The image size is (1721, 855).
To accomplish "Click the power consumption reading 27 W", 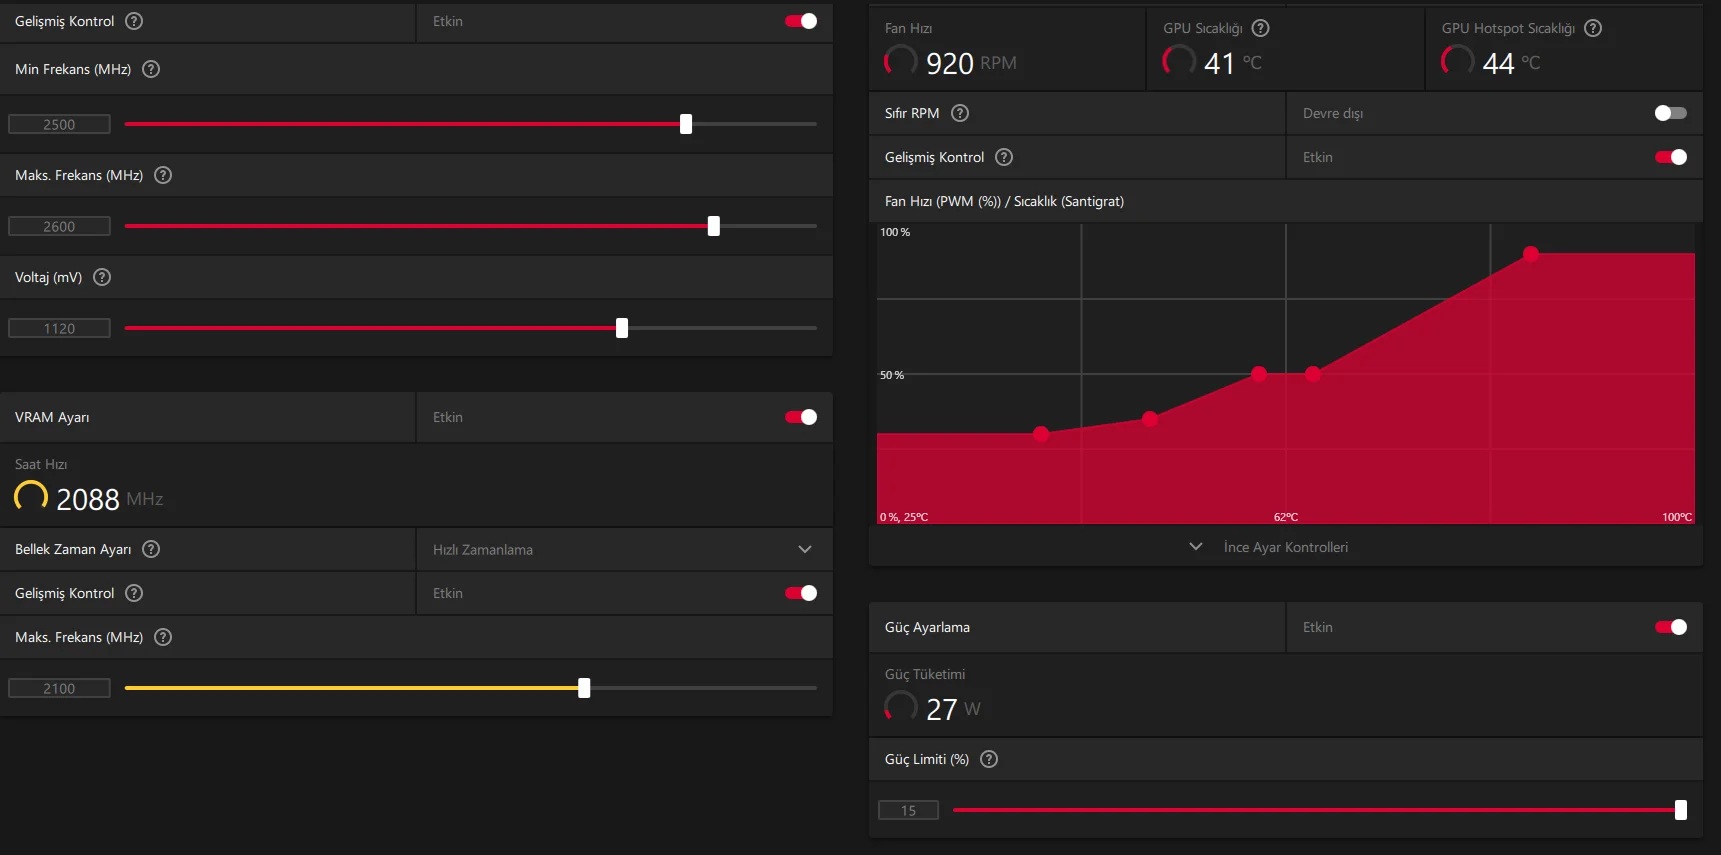I will click(953, 709).
